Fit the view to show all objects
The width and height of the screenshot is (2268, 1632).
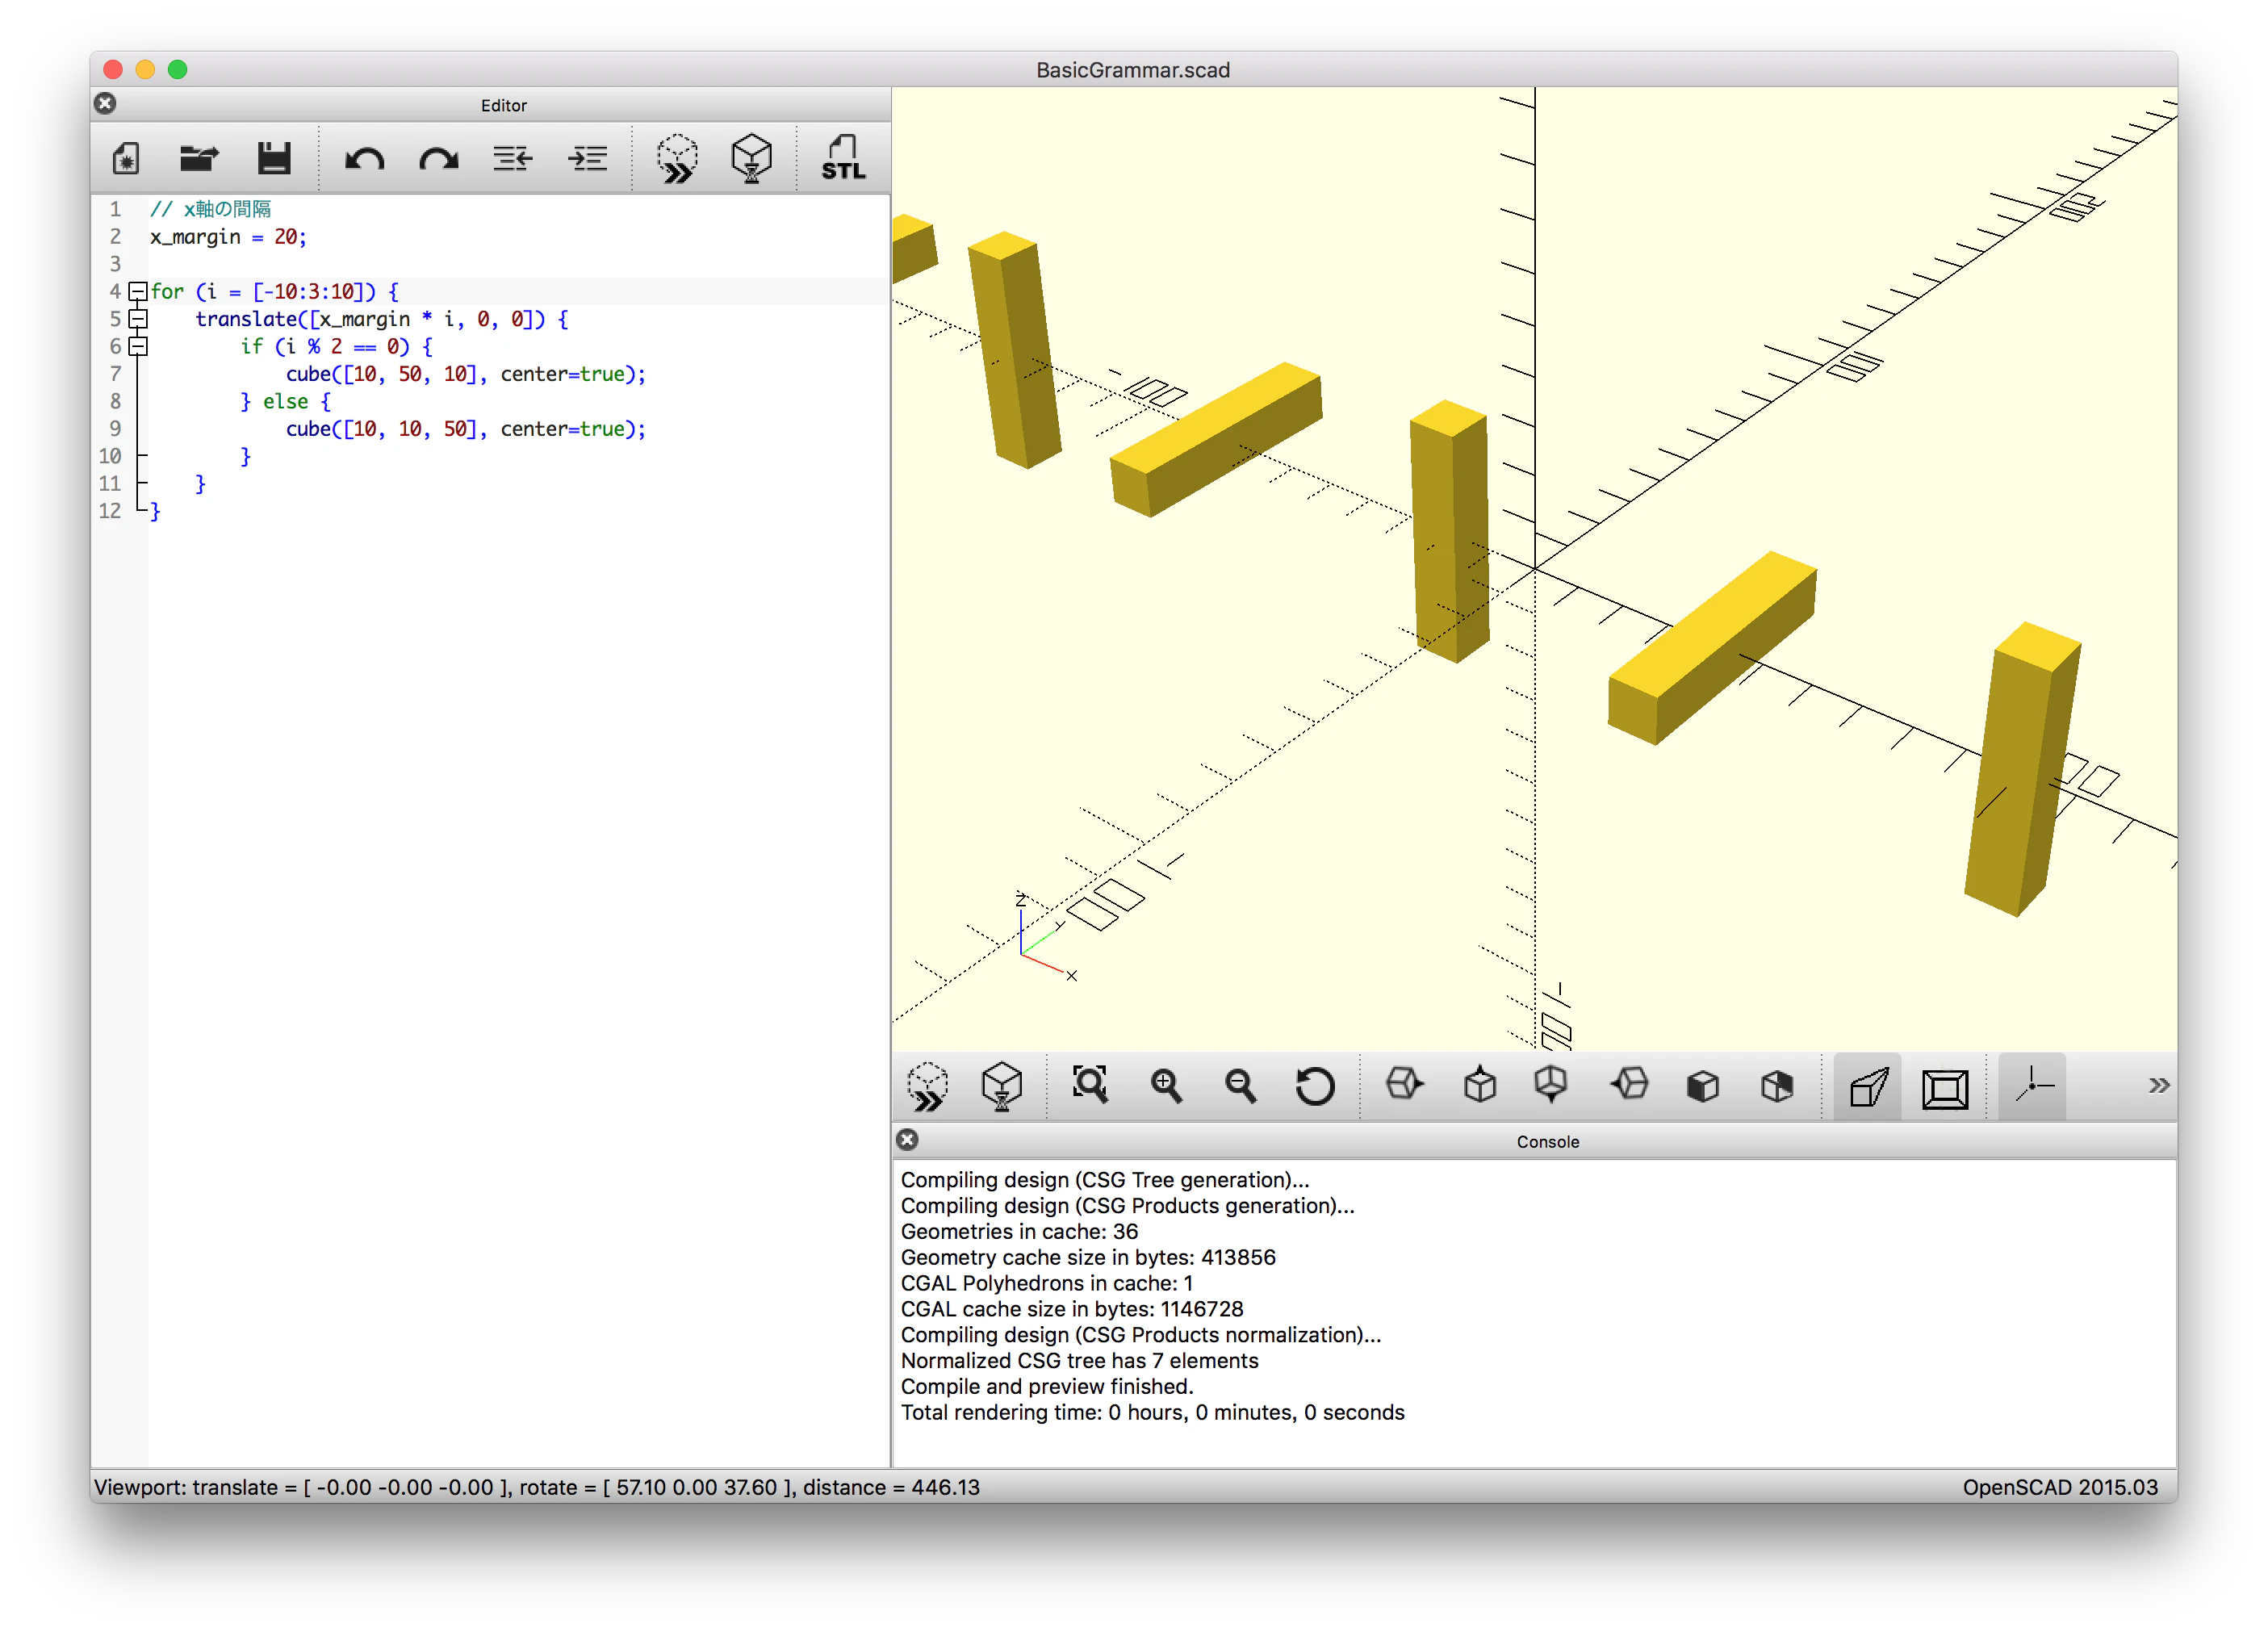pos(1090,1085)
